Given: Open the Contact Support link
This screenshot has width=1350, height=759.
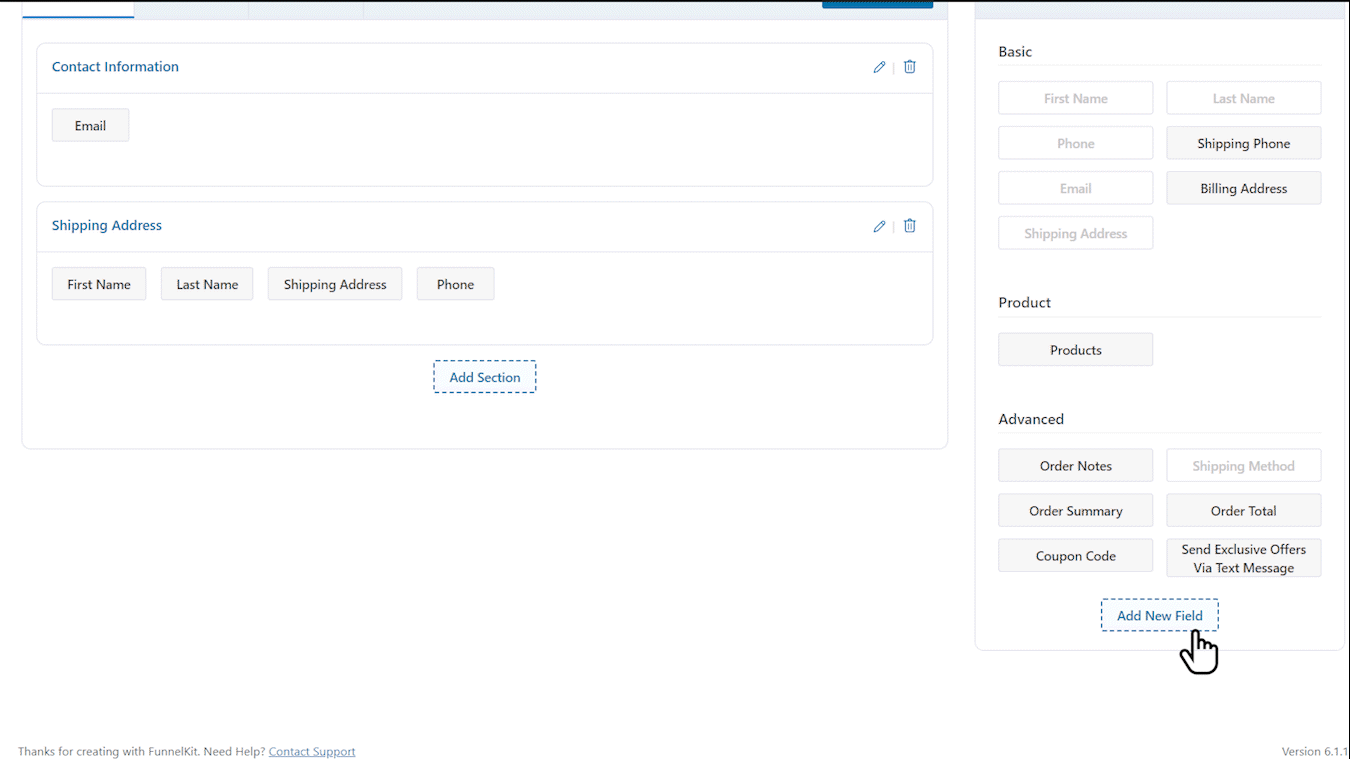Looking at the screenshot, I should [x=312, y=751].
